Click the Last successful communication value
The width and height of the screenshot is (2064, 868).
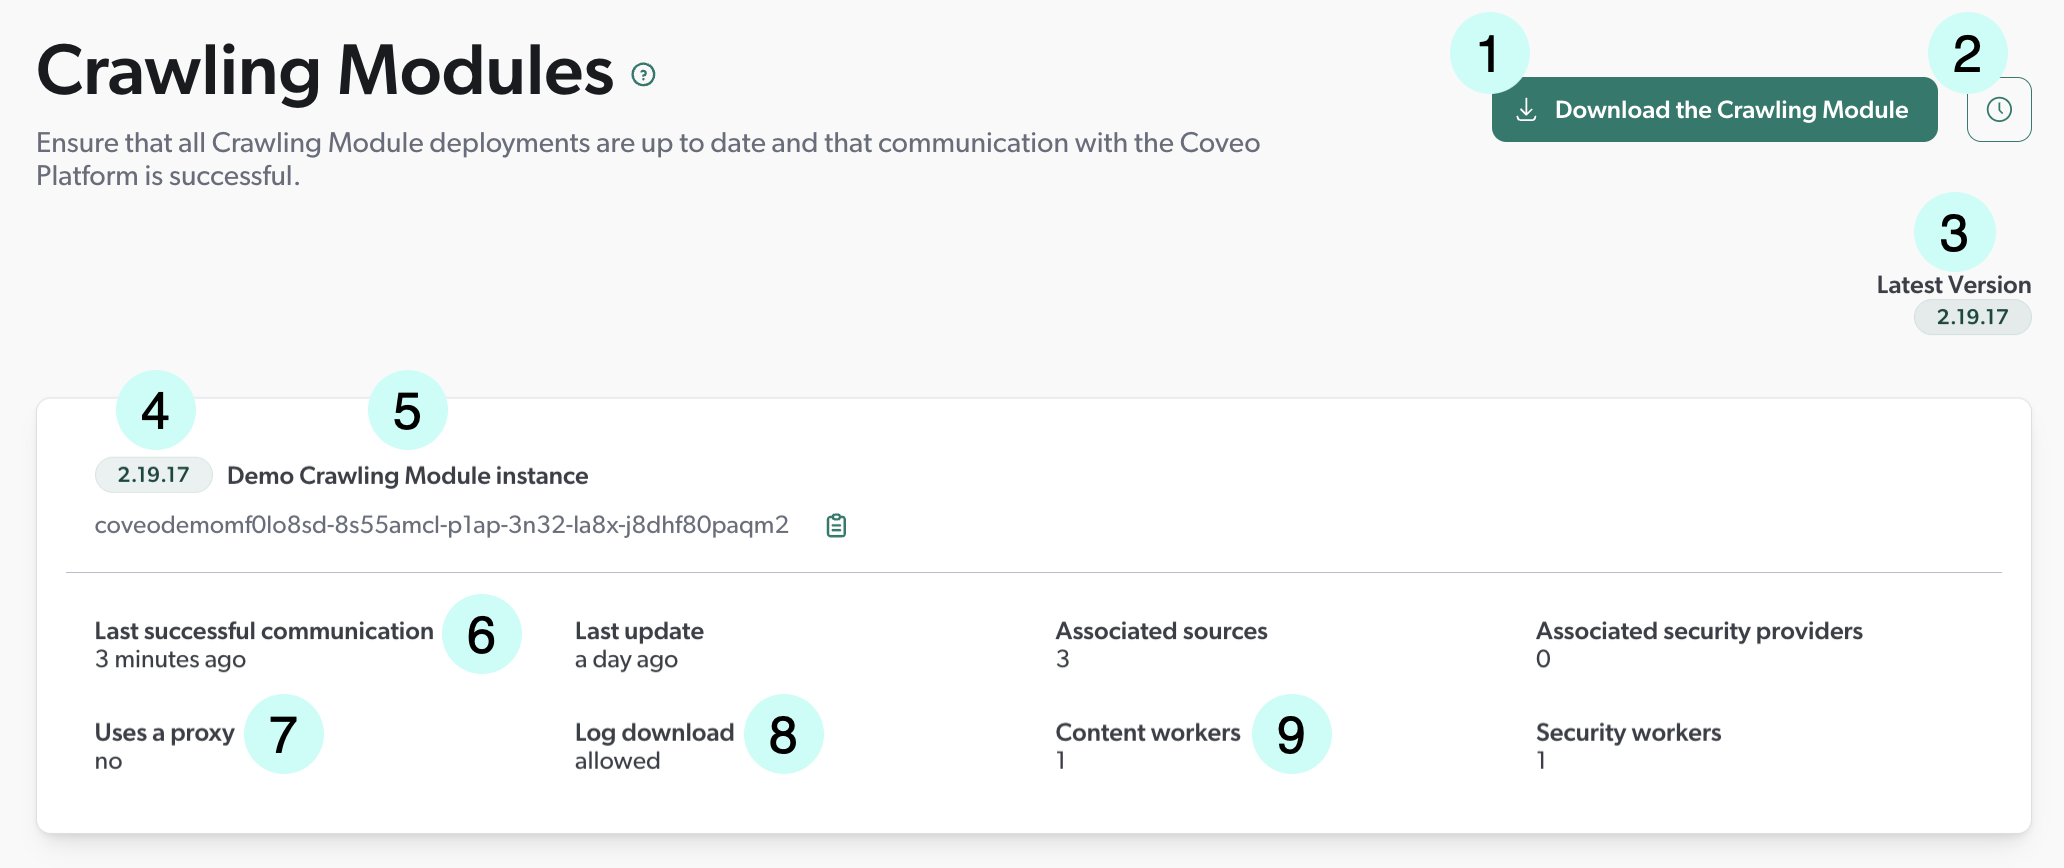click(x=170, y=659)
